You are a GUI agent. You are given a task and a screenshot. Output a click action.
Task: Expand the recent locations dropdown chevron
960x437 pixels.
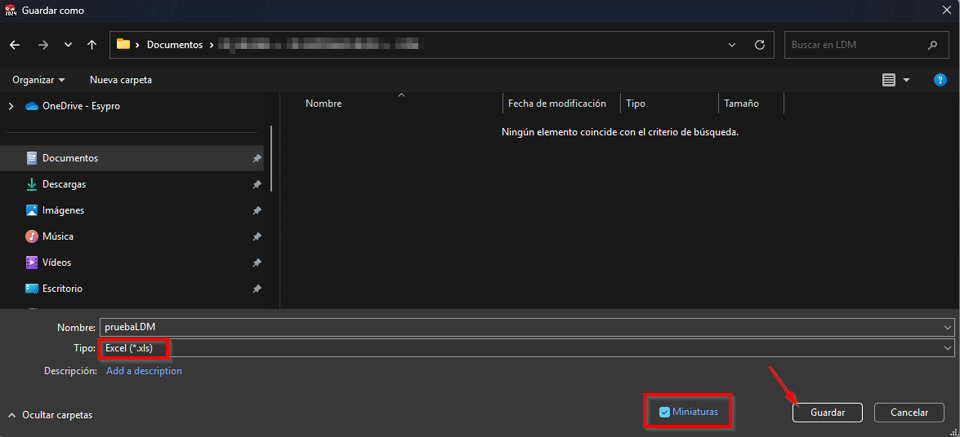pyautogui.click(x=68, y=45)
